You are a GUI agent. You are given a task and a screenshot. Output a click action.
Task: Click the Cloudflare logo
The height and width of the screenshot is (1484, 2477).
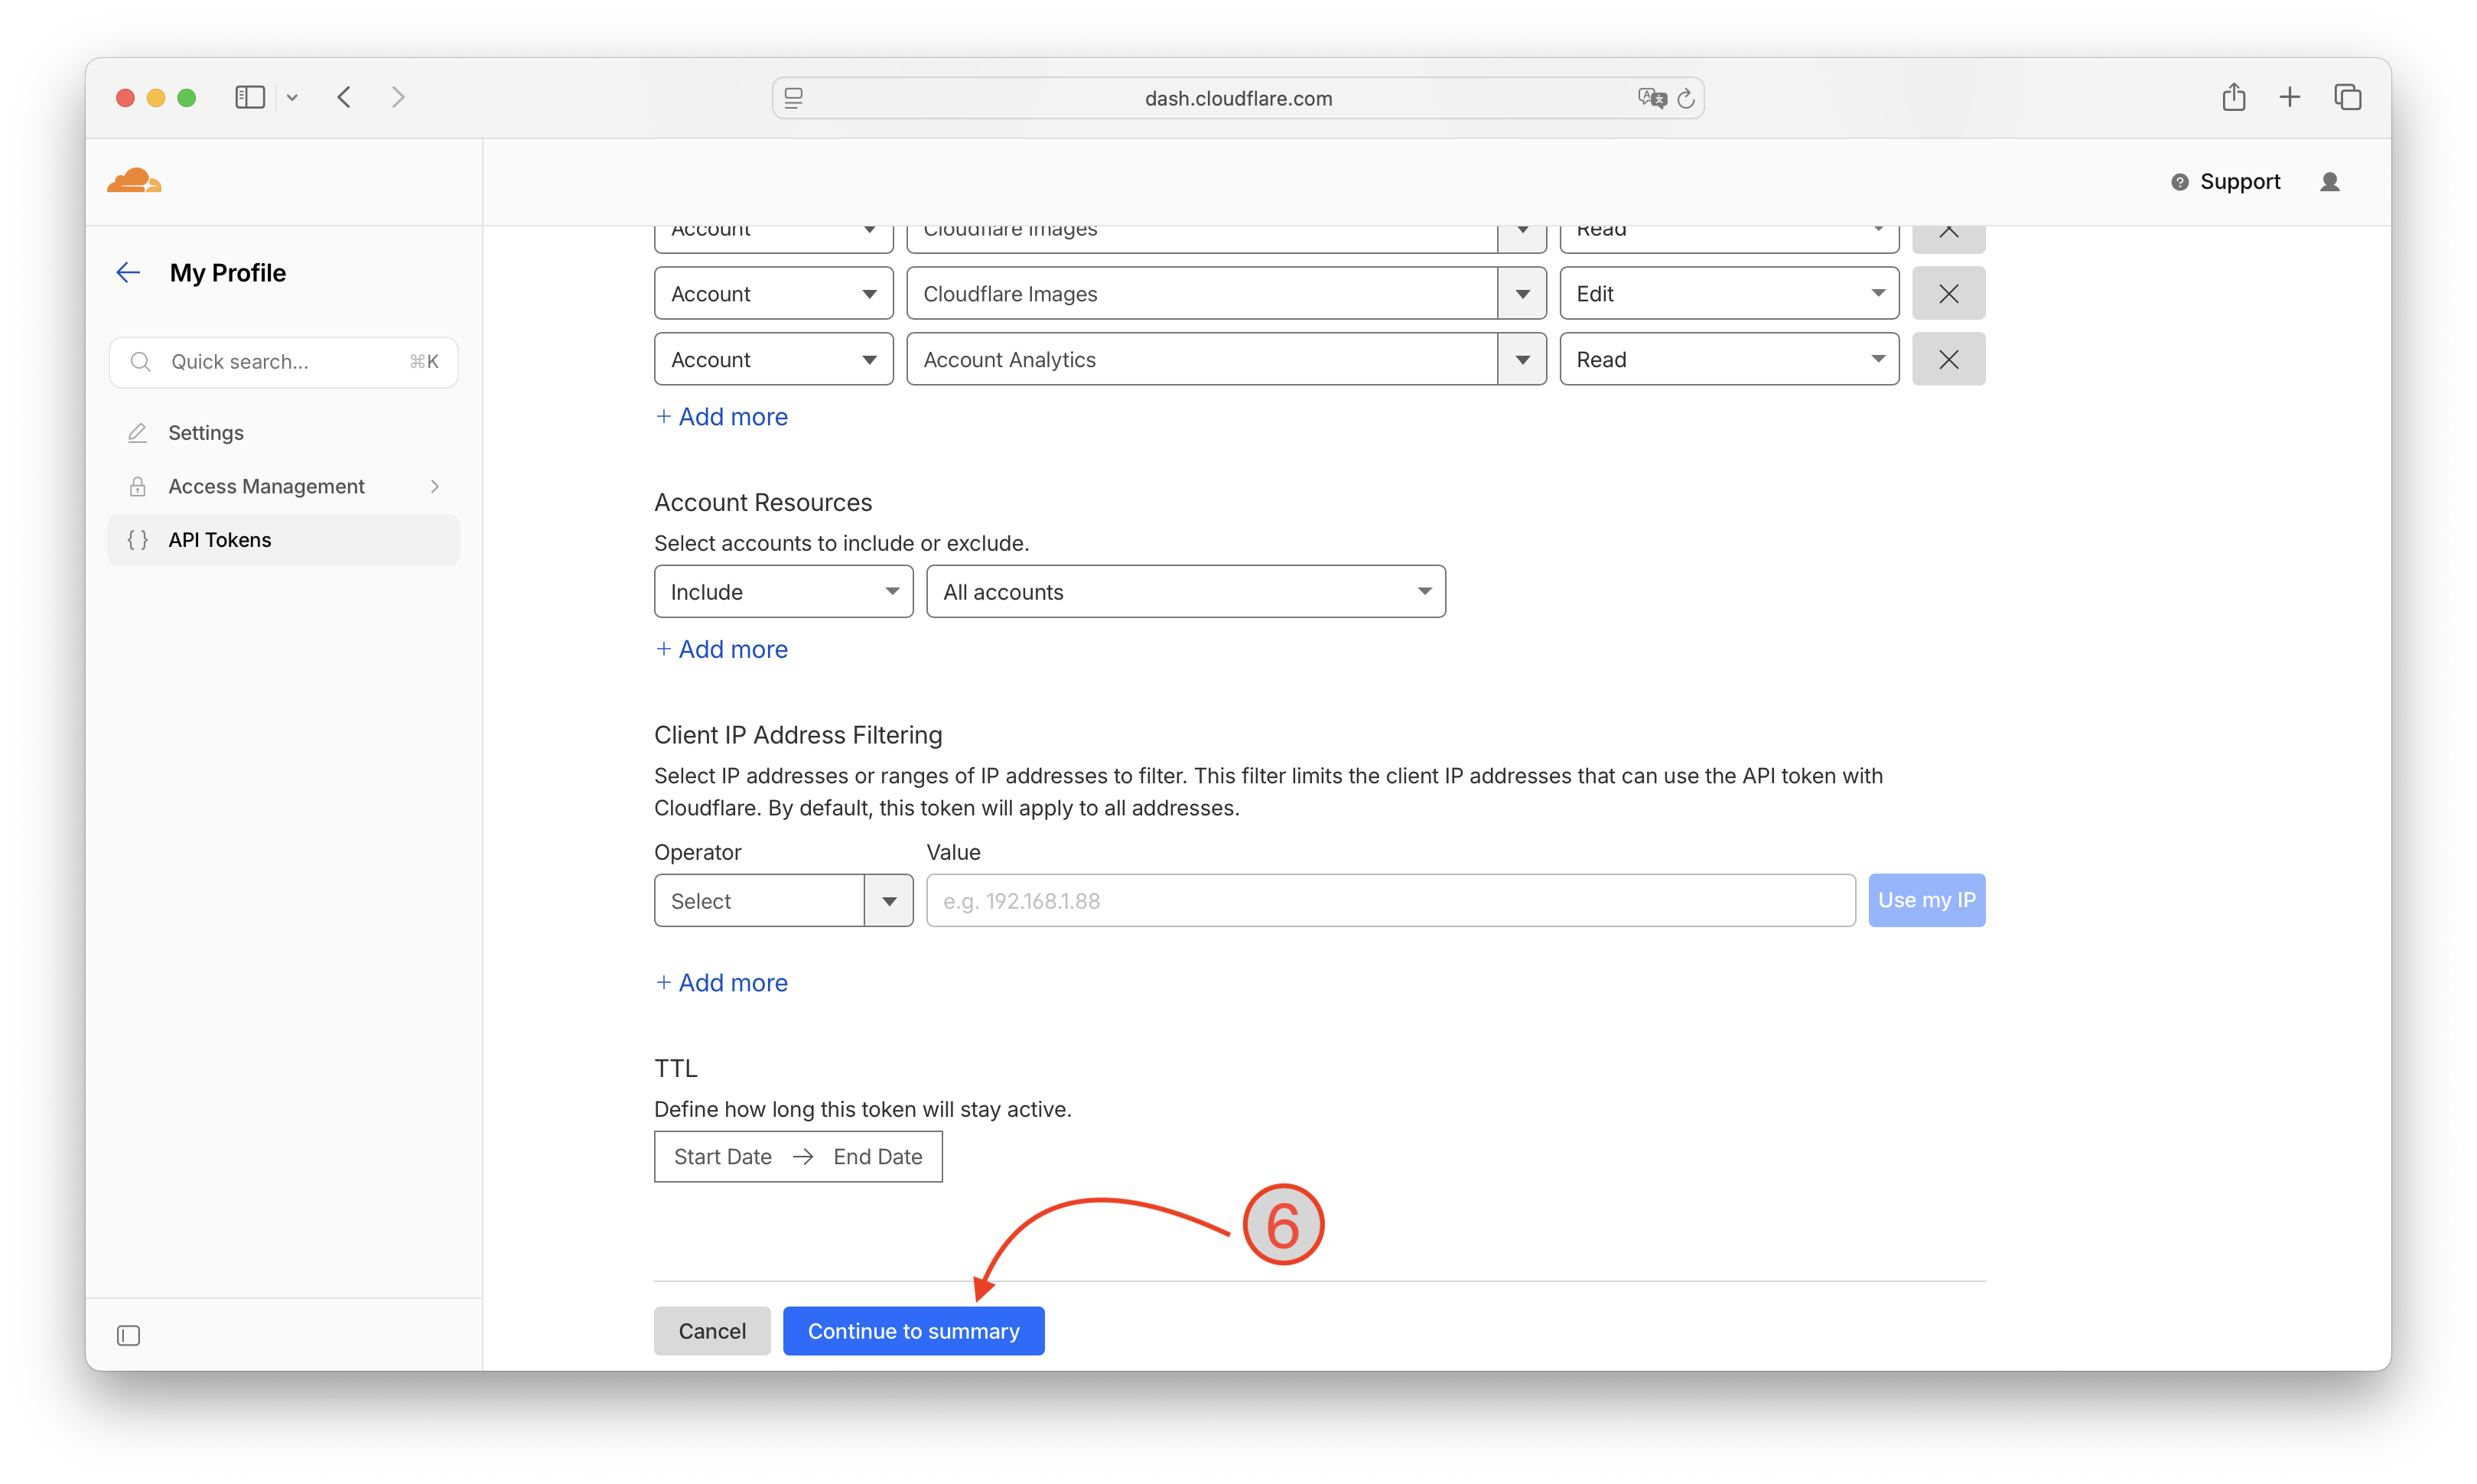pyautogui.click(x=134, y=181)
